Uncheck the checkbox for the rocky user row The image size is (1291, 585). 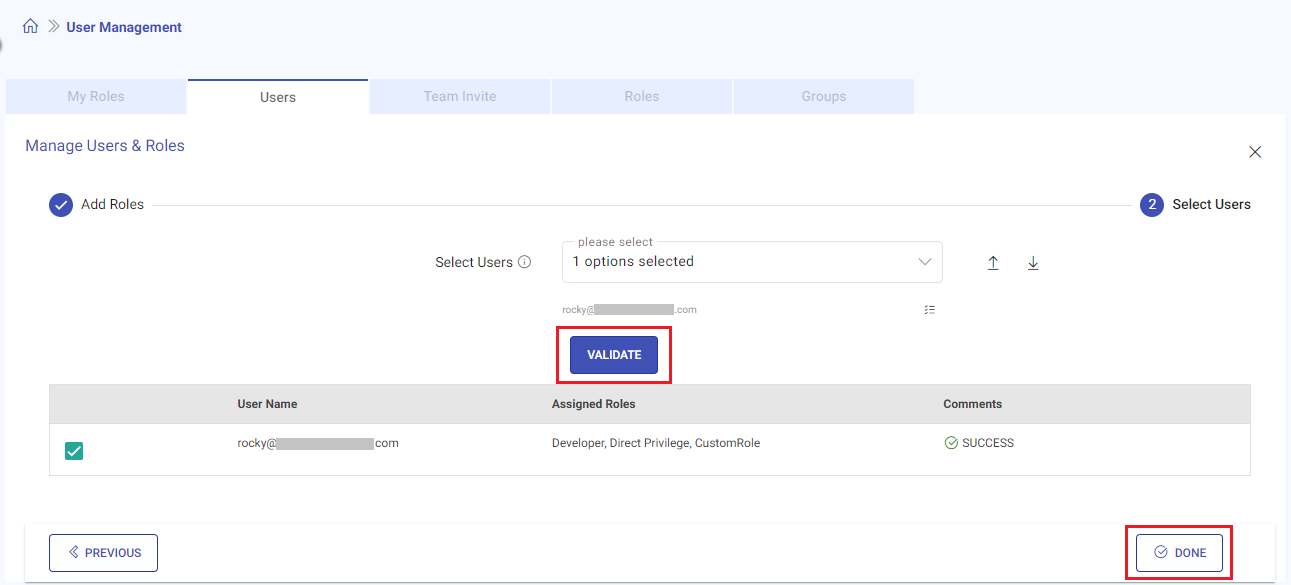click(74, 451)
